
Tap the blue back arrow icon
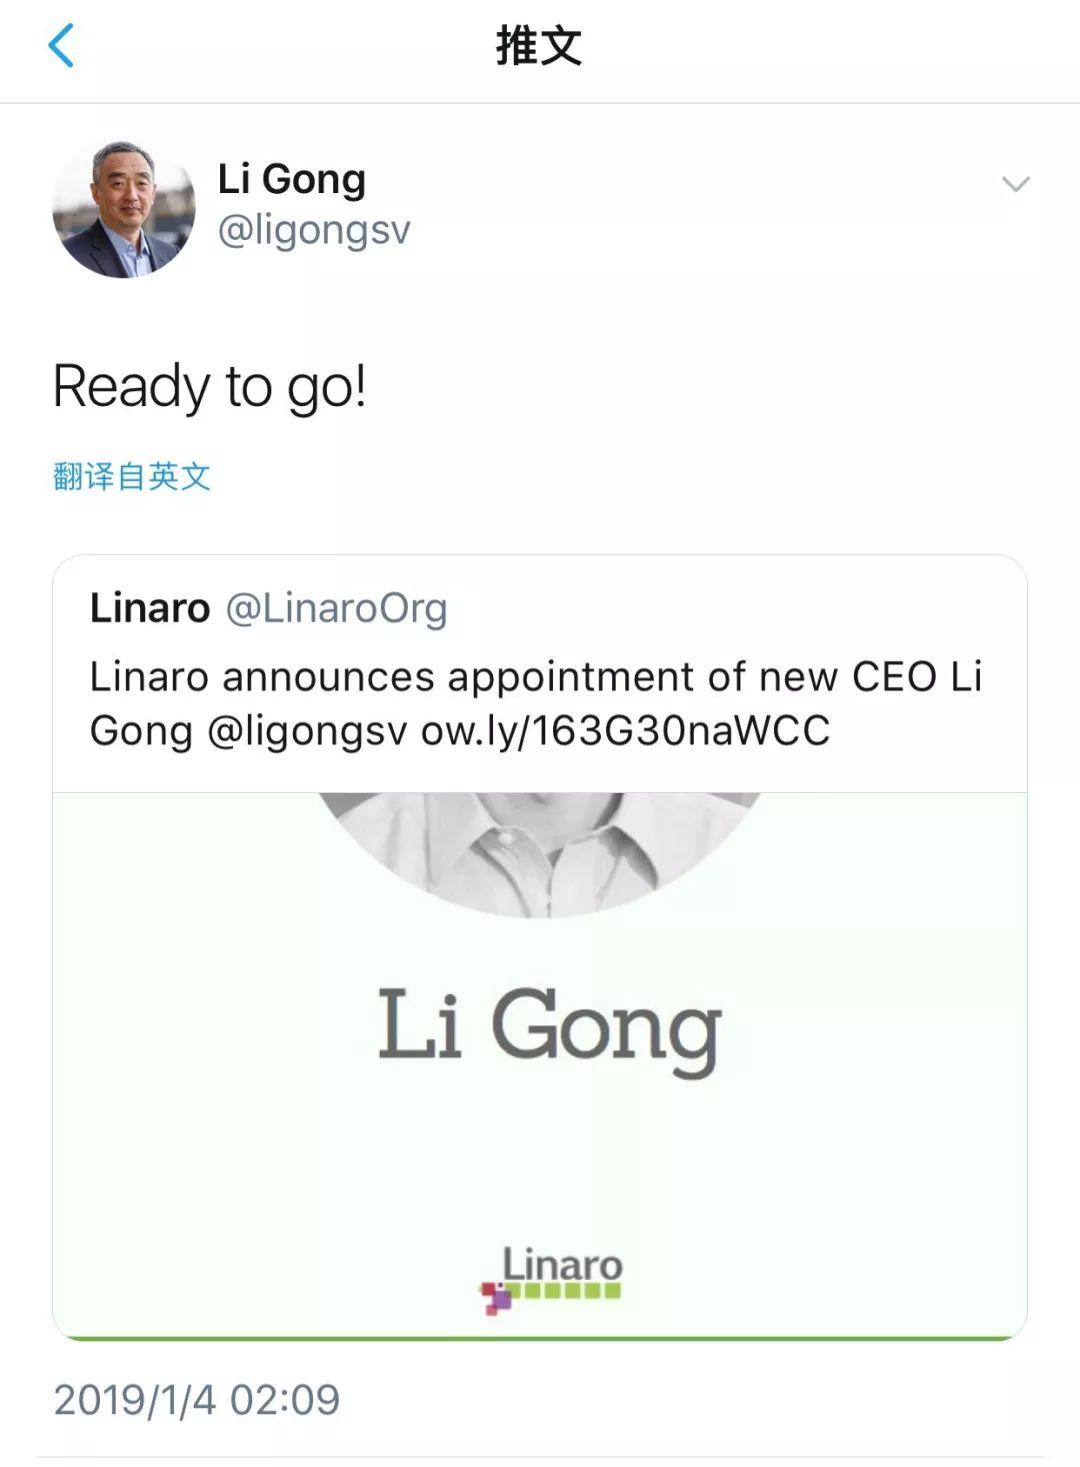[x=61, y=46]
